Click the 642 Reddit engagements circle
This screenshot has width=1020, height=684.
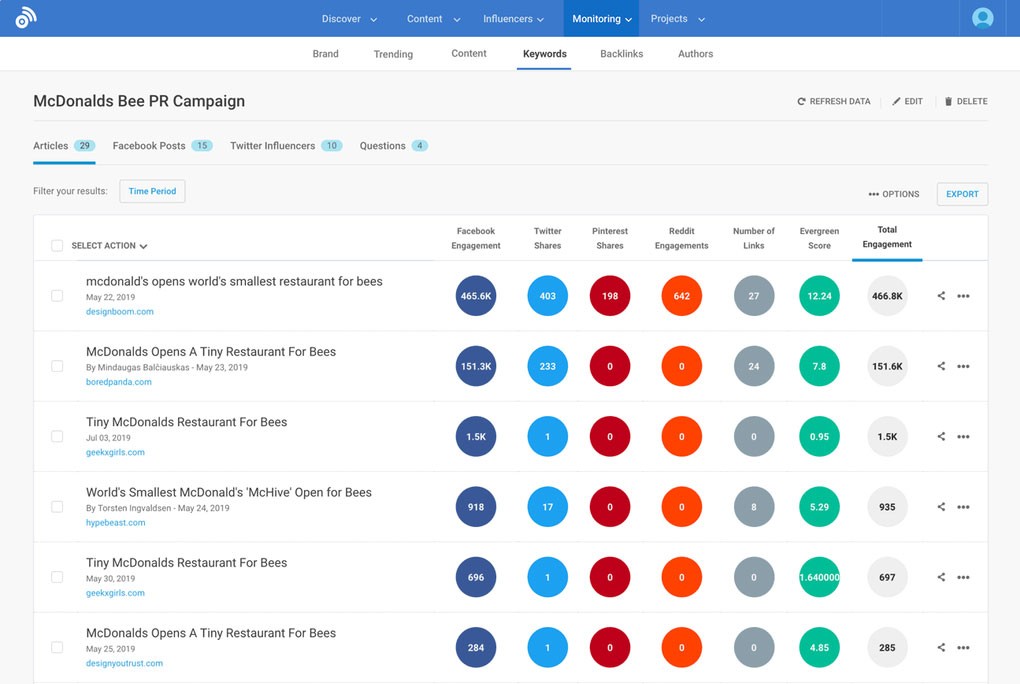click(681, 296)
